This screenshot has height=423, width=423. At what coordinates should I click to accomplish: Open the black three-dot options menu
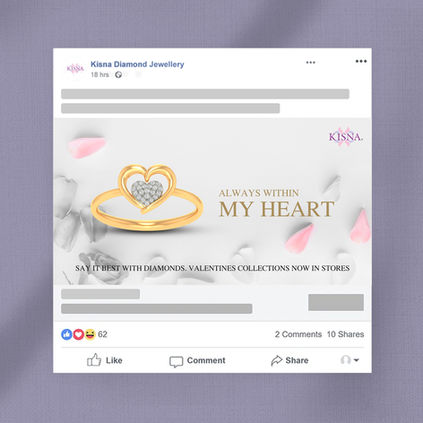pos(361,61)
